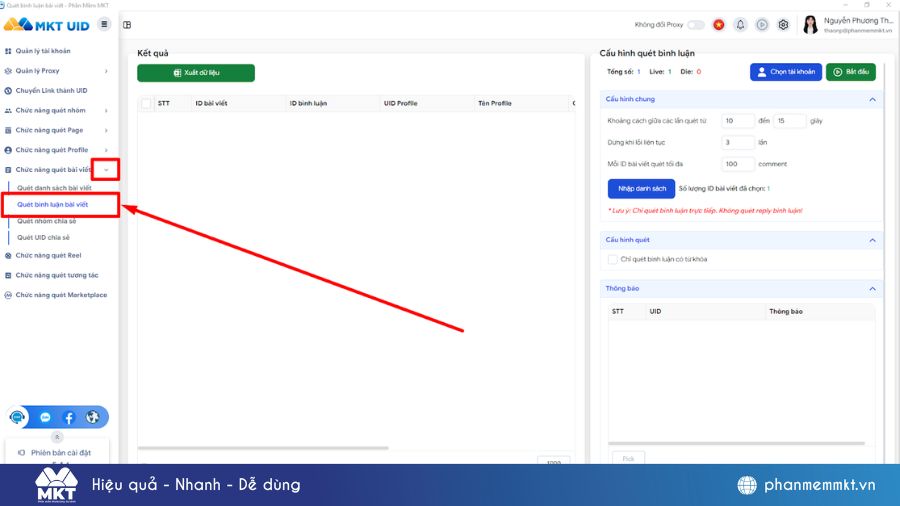The height and width of the screenshot is (506, 900).
Task: Open Chuyển Link thành UID
Action: tap(51, 91)
